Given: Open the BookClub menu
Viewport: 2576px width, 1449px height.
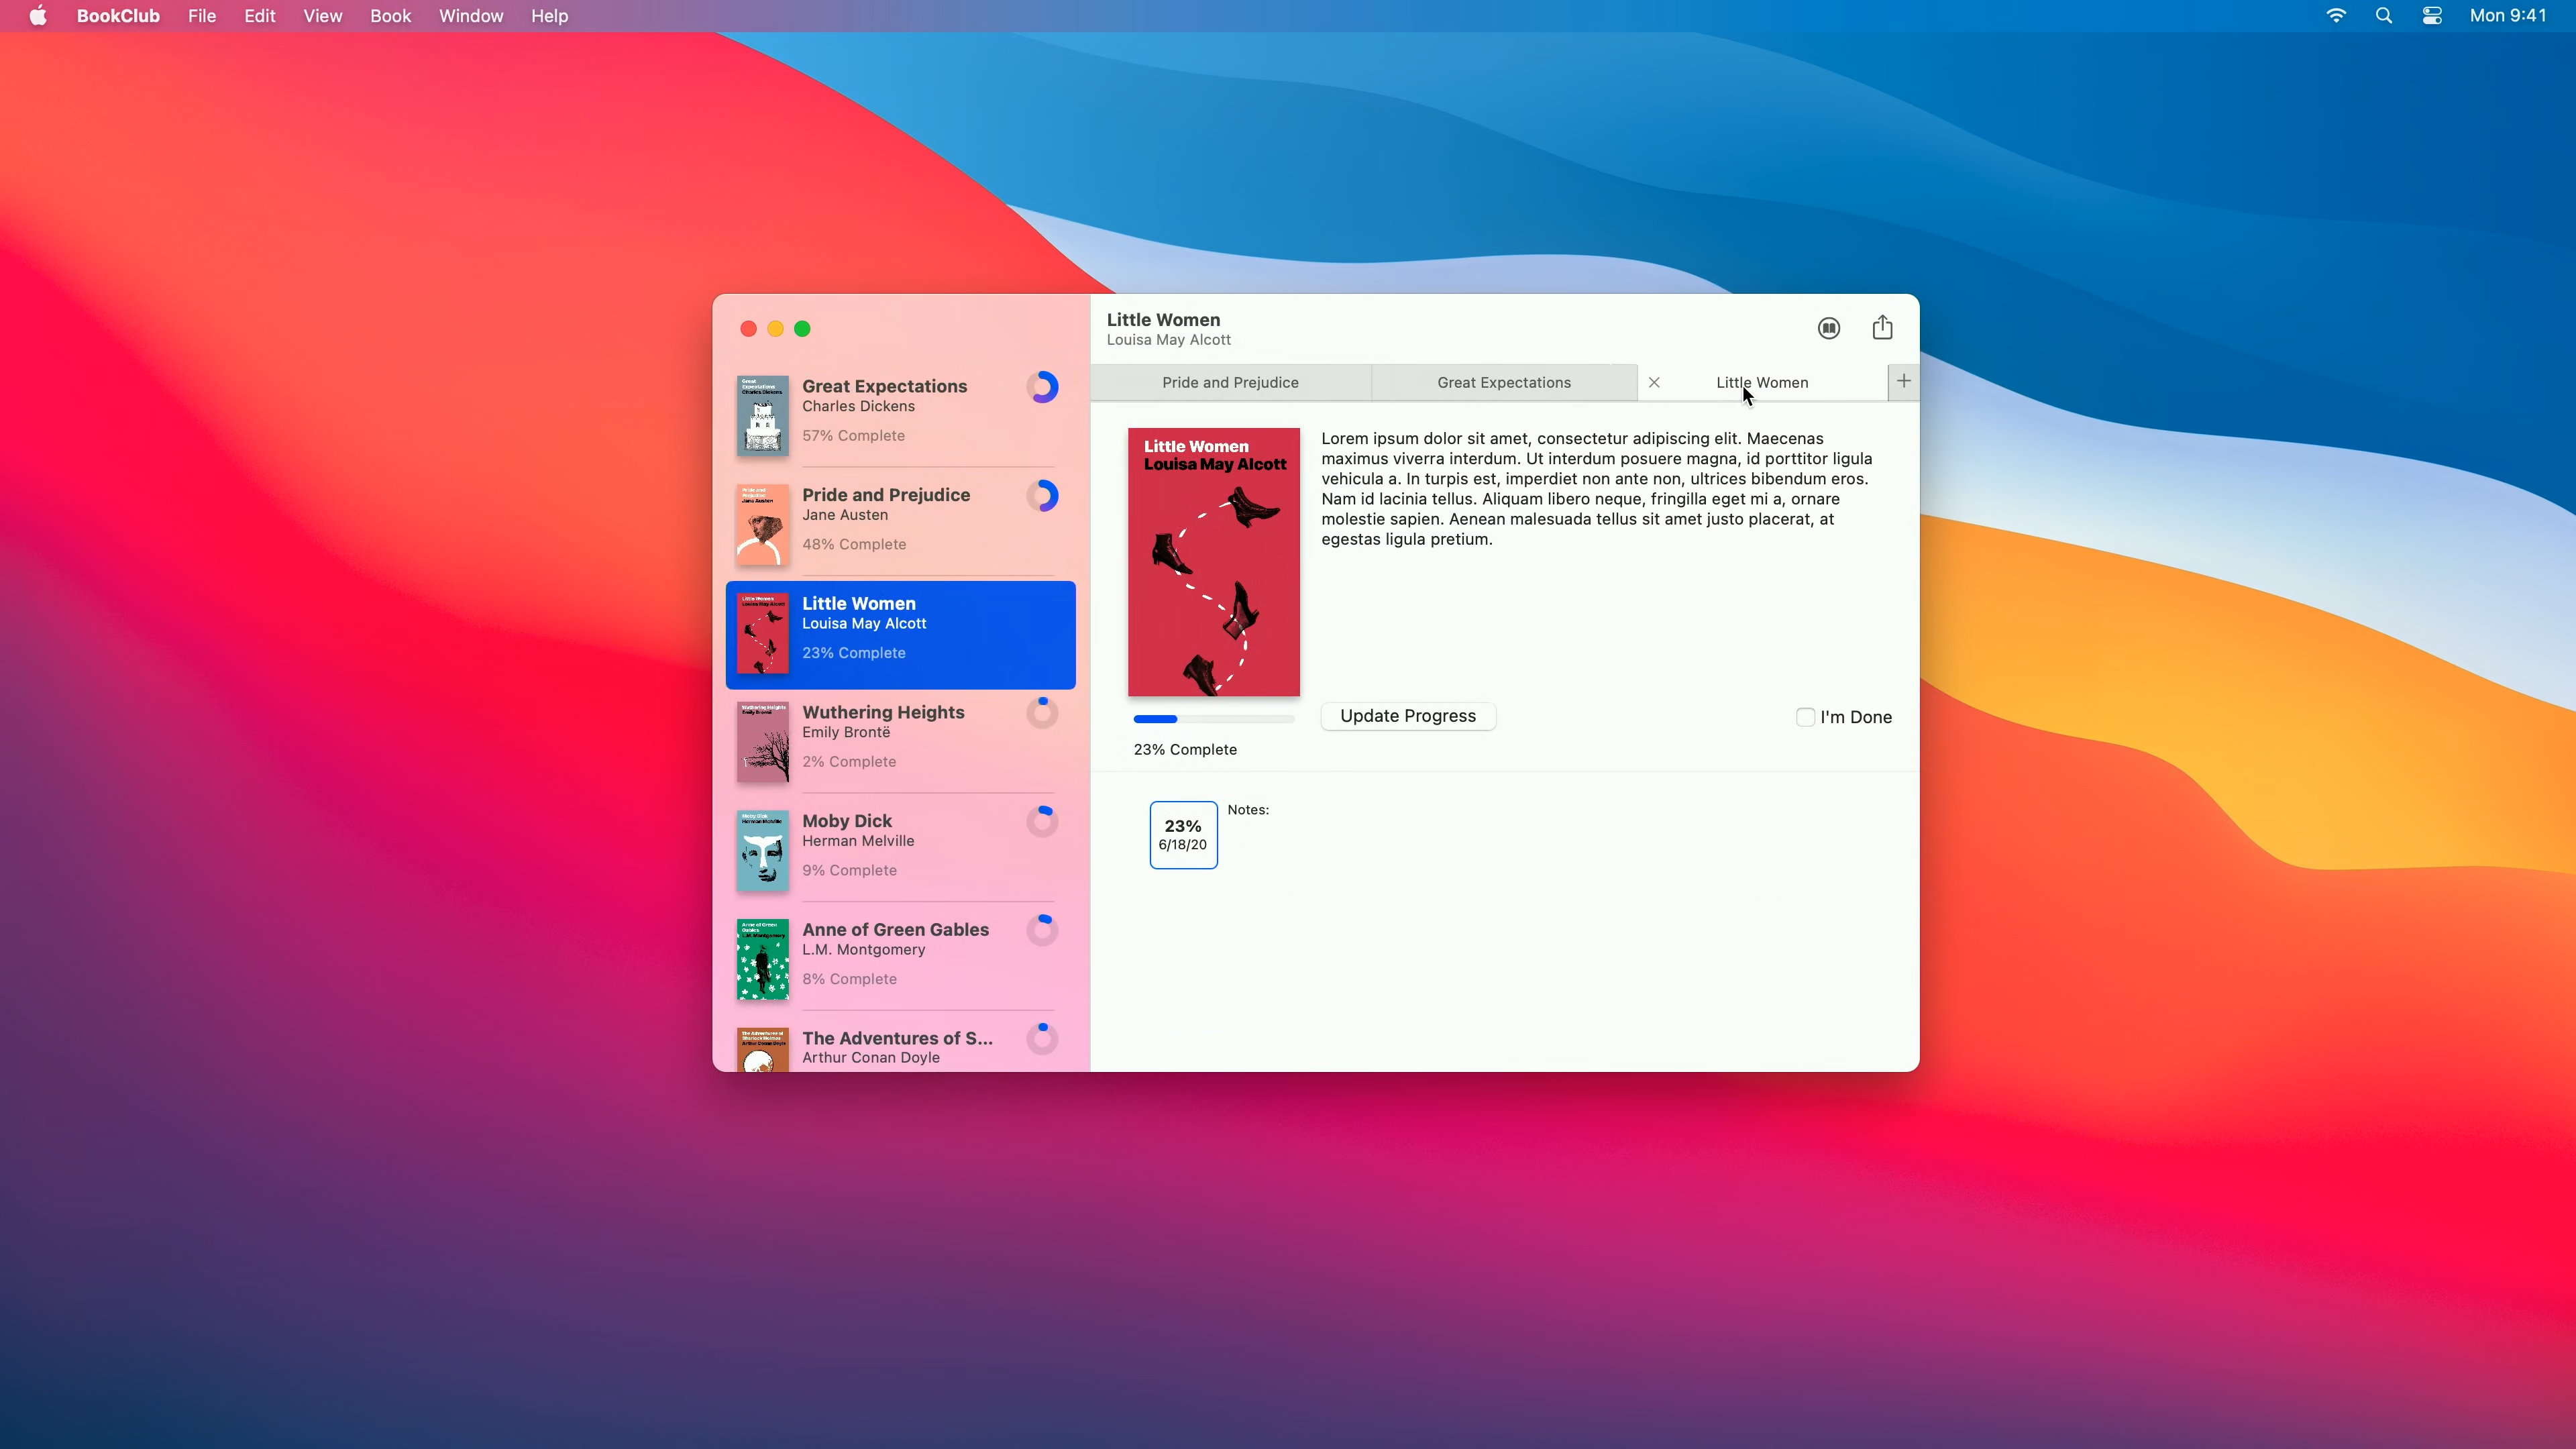Looking at the screenshot, I should tap(118, 16).
